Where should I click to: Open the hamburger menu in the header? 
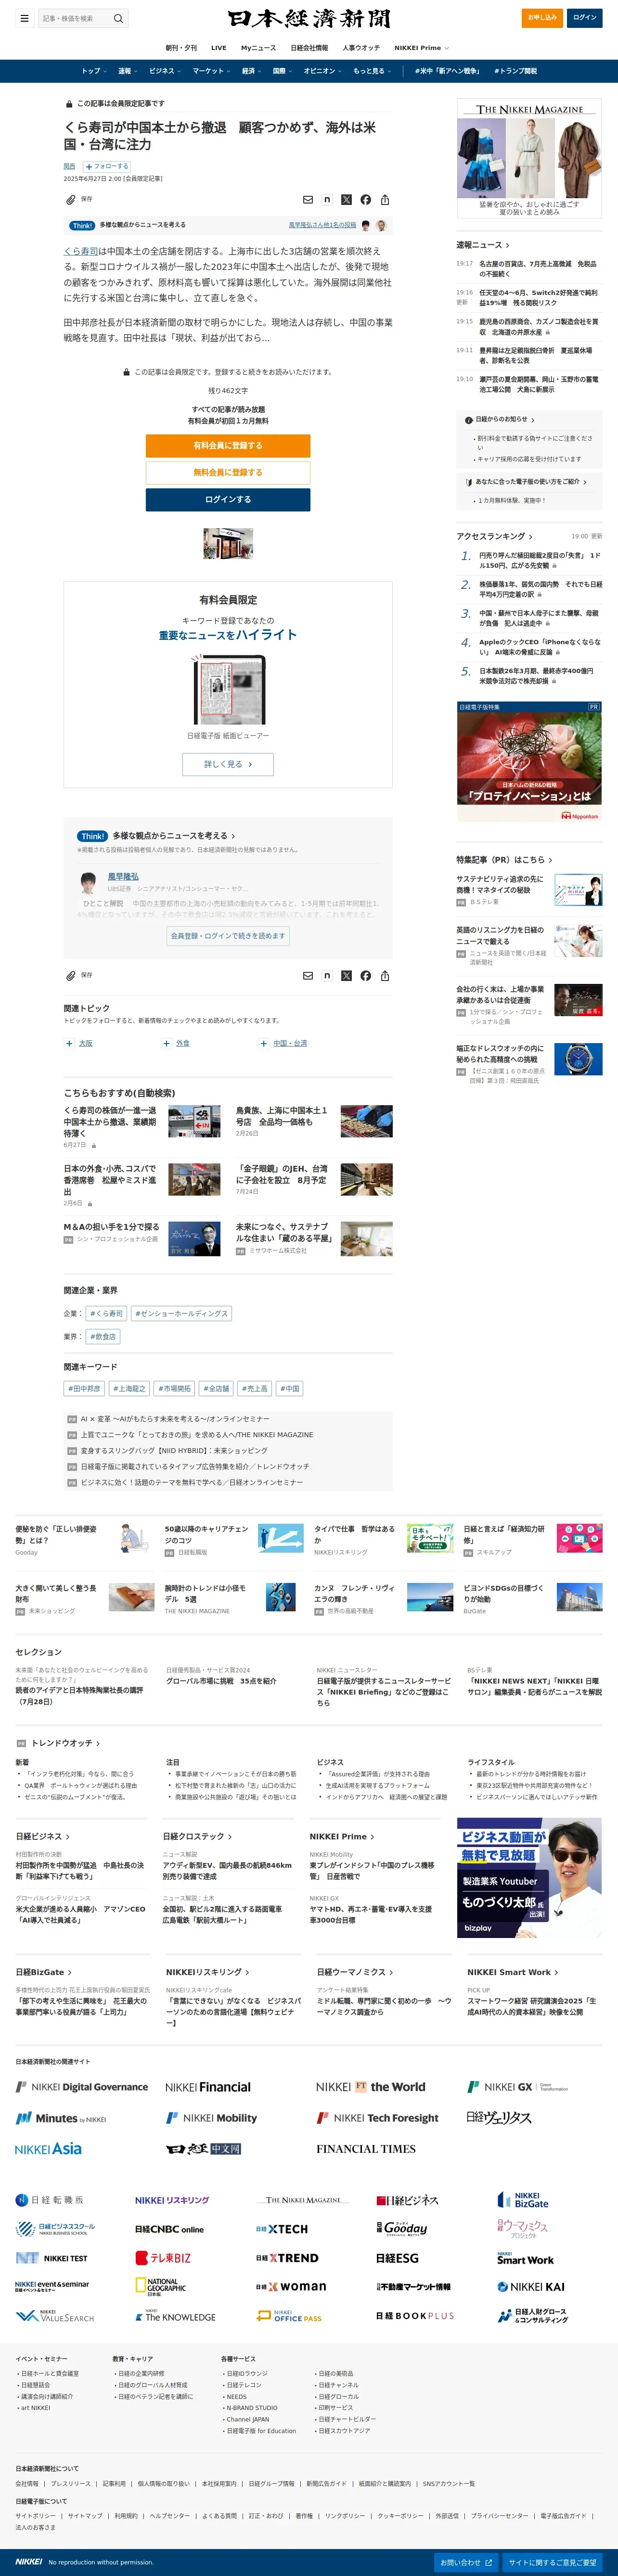click(x=24, y=18)
